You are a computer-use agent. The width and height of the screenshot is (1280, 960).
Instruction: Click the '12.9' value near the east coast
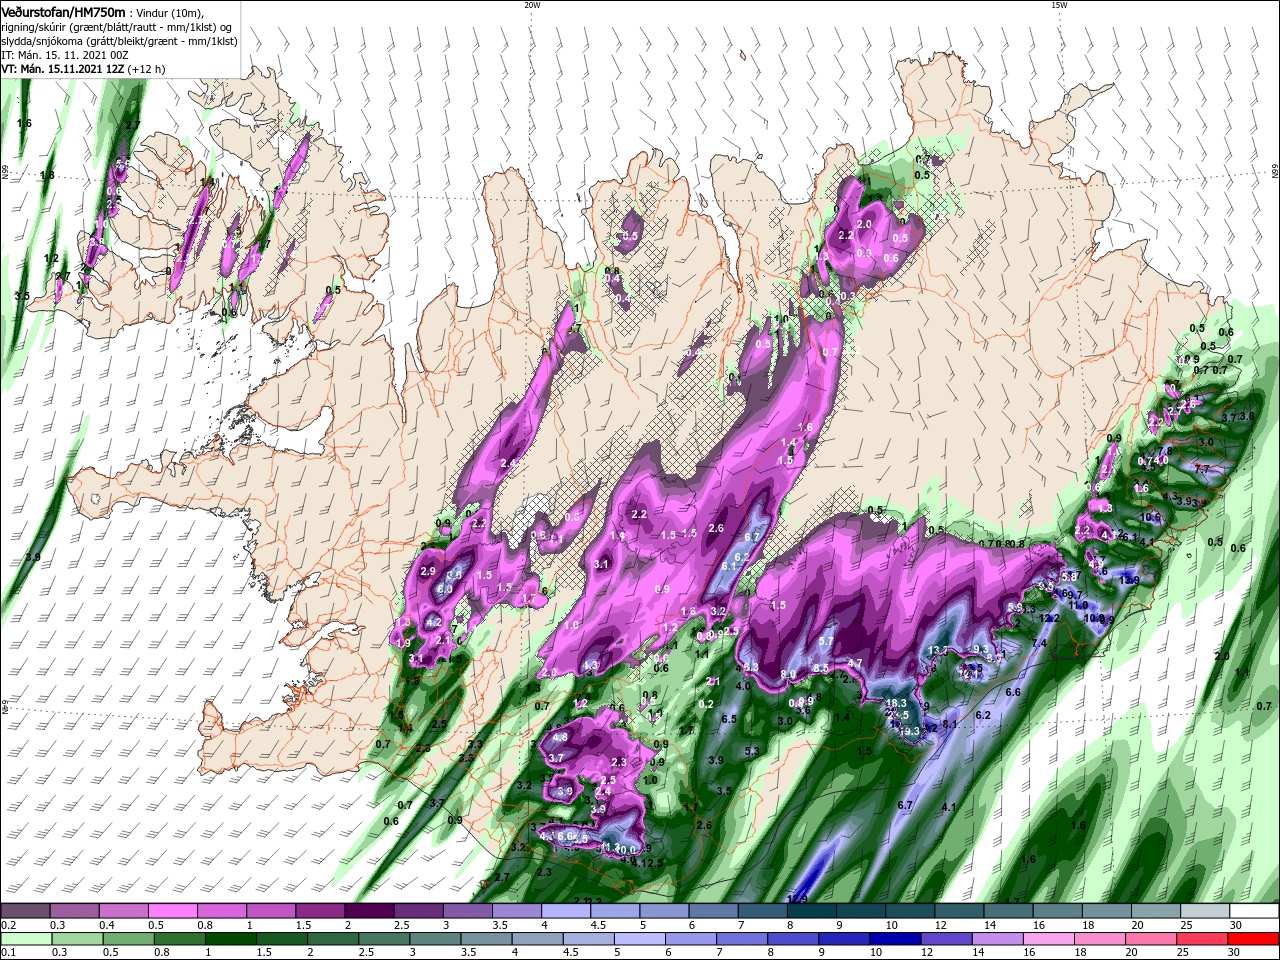(1129, 580)
